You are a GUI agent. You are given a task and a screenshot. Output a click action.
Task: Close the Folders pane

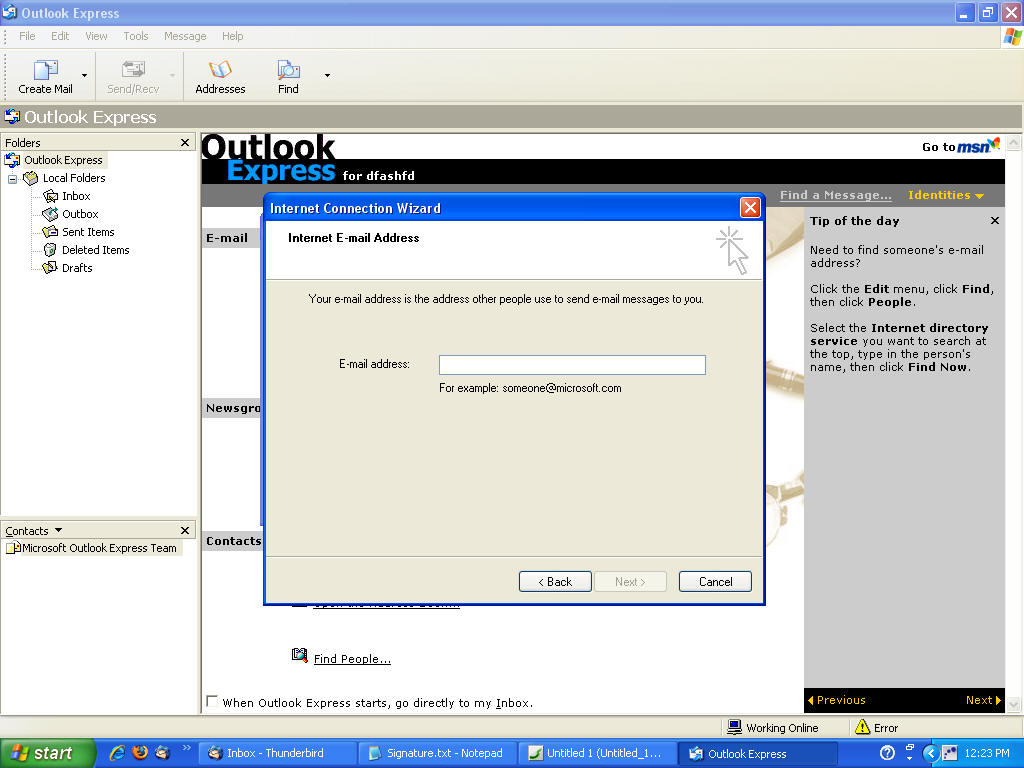(x=185, y=142)
